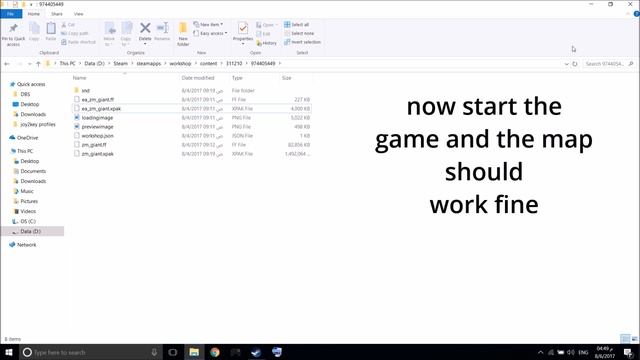Open the New item dropdown
This screenshot has height=360, width=640.
pos(208,24)
